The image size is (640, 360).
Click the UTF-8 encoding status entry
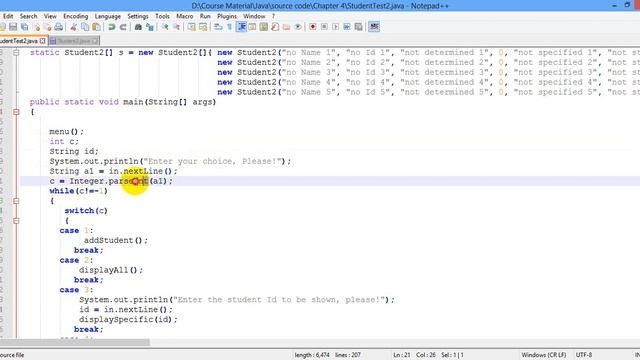click(584, 355)
